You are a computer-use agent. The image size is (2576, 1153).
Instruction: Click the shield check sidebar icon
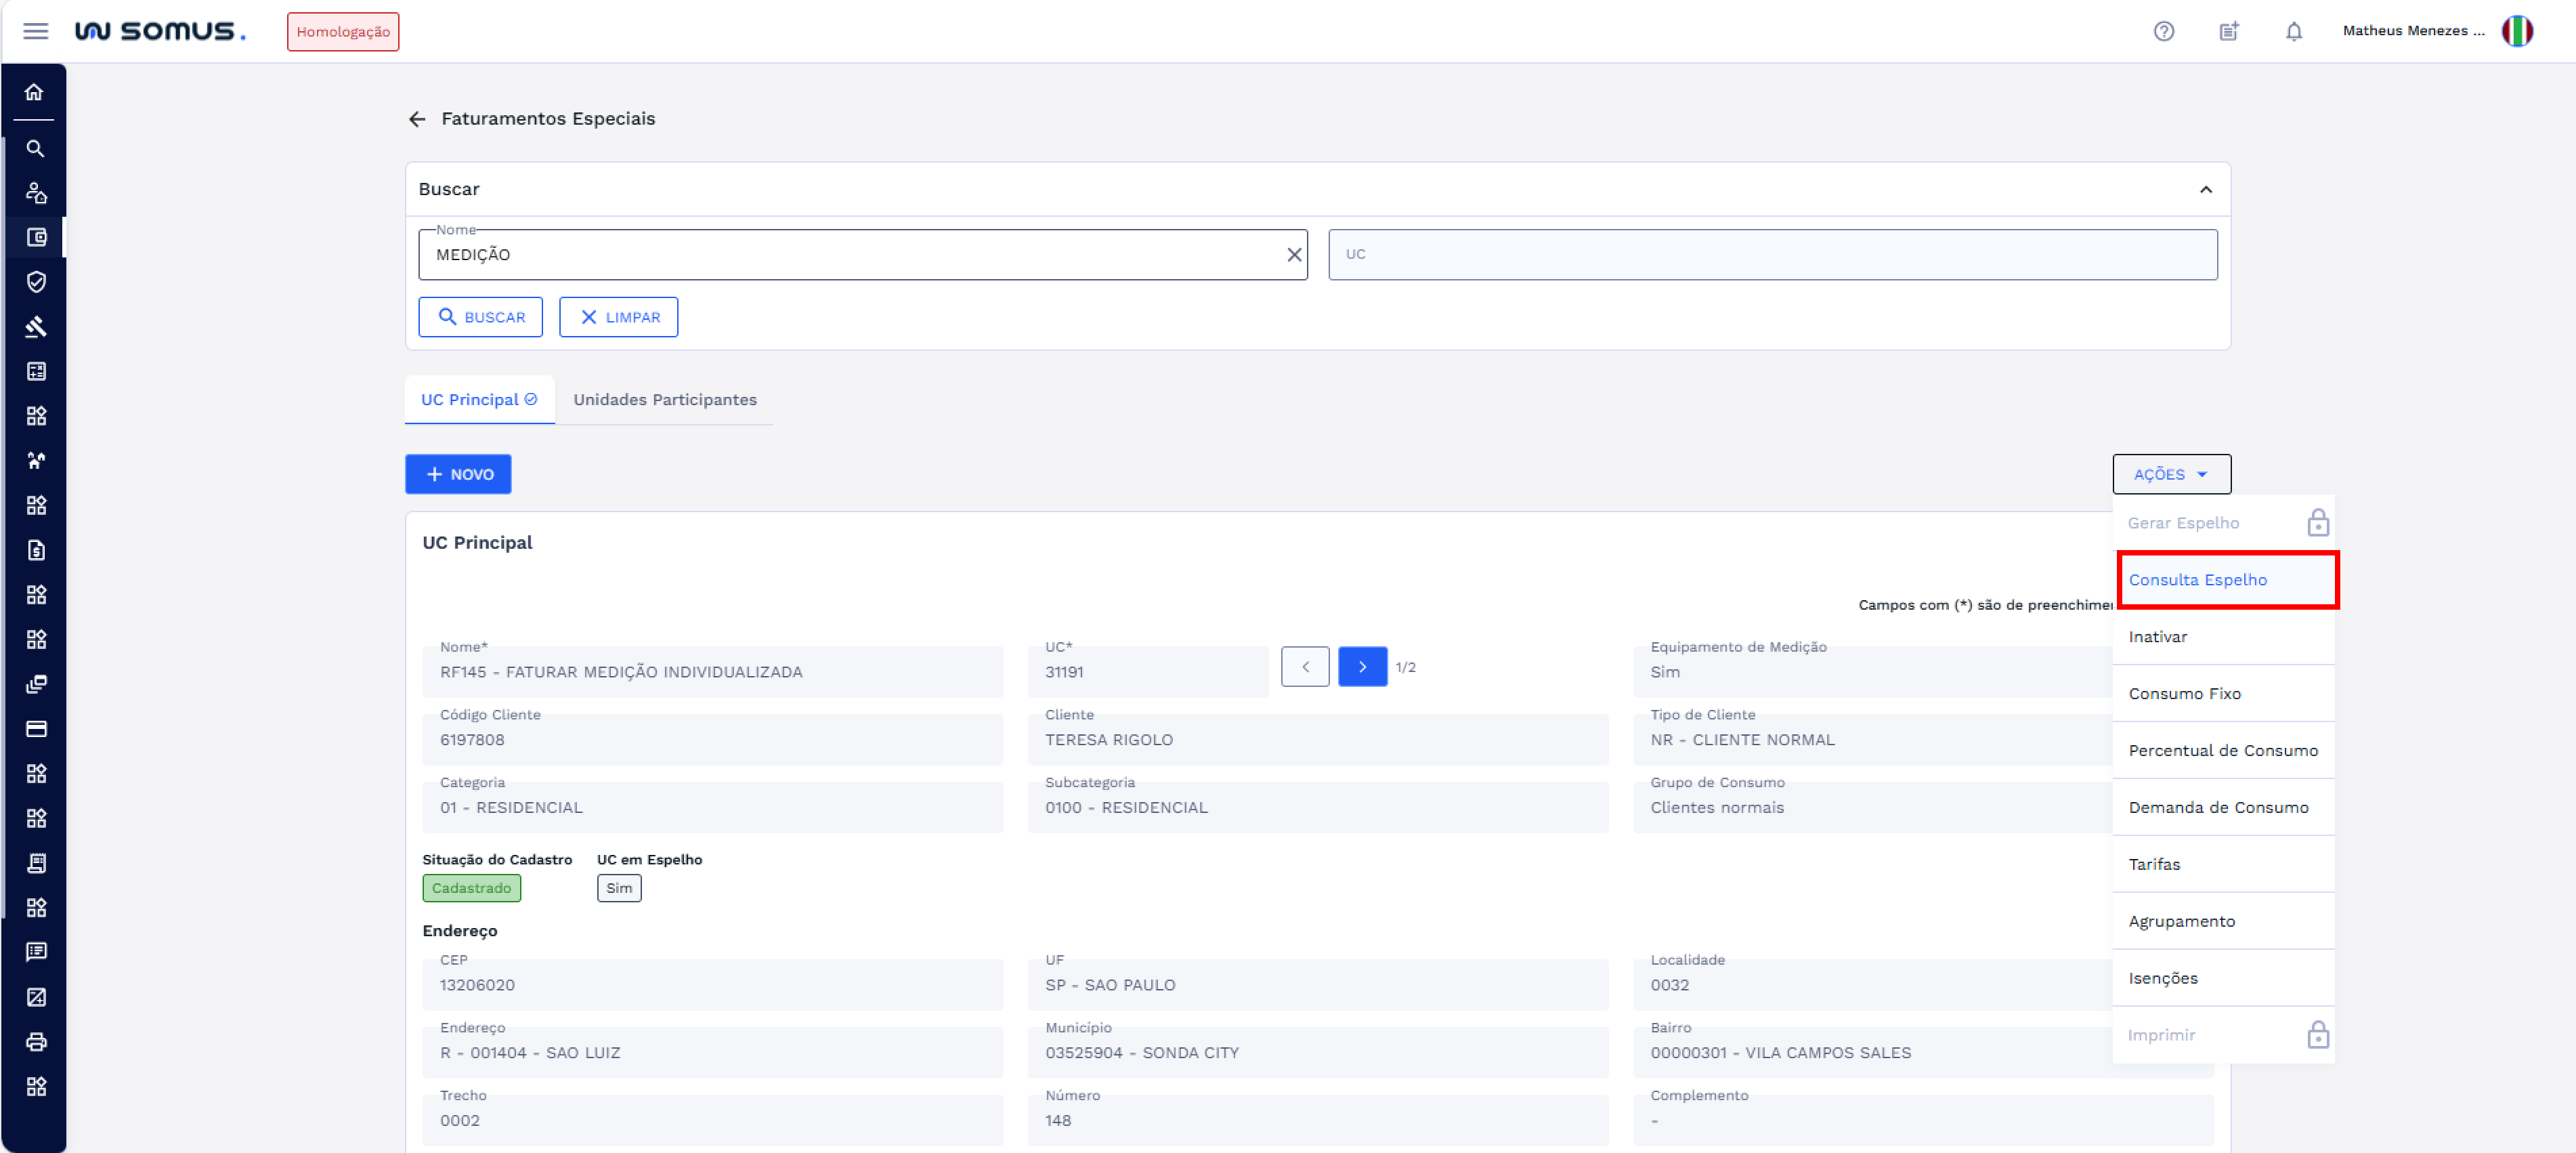click(36, 282)
